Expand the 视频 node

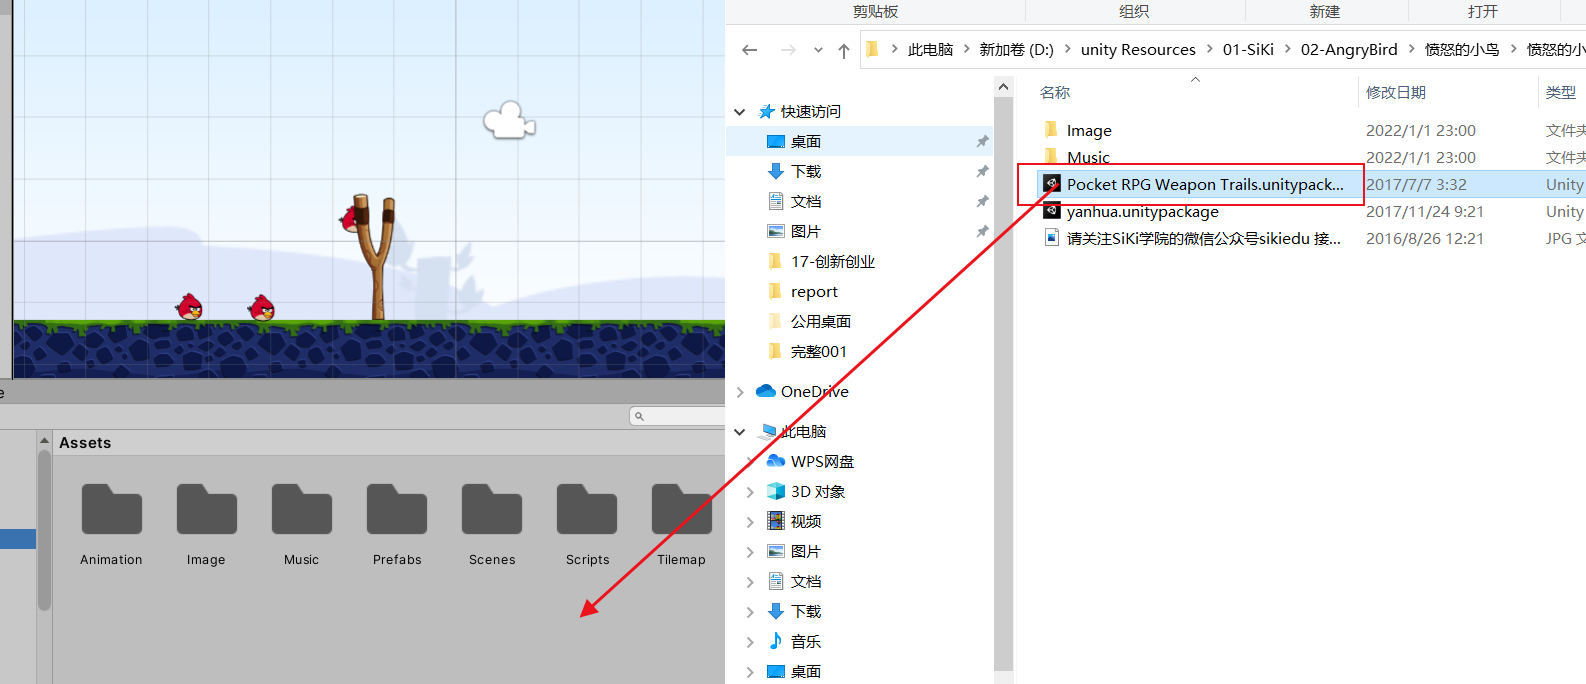750,522
